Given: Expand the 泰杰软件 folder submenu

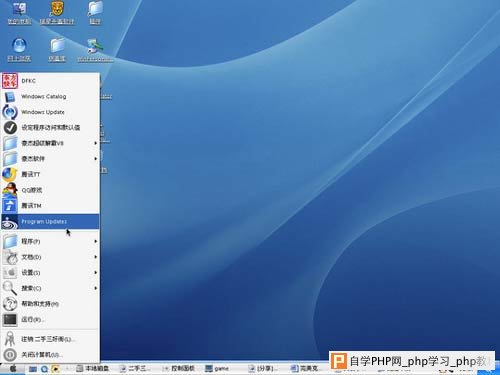Looking at the screenshot, I should pyautogui.click(x=50, y=159).
